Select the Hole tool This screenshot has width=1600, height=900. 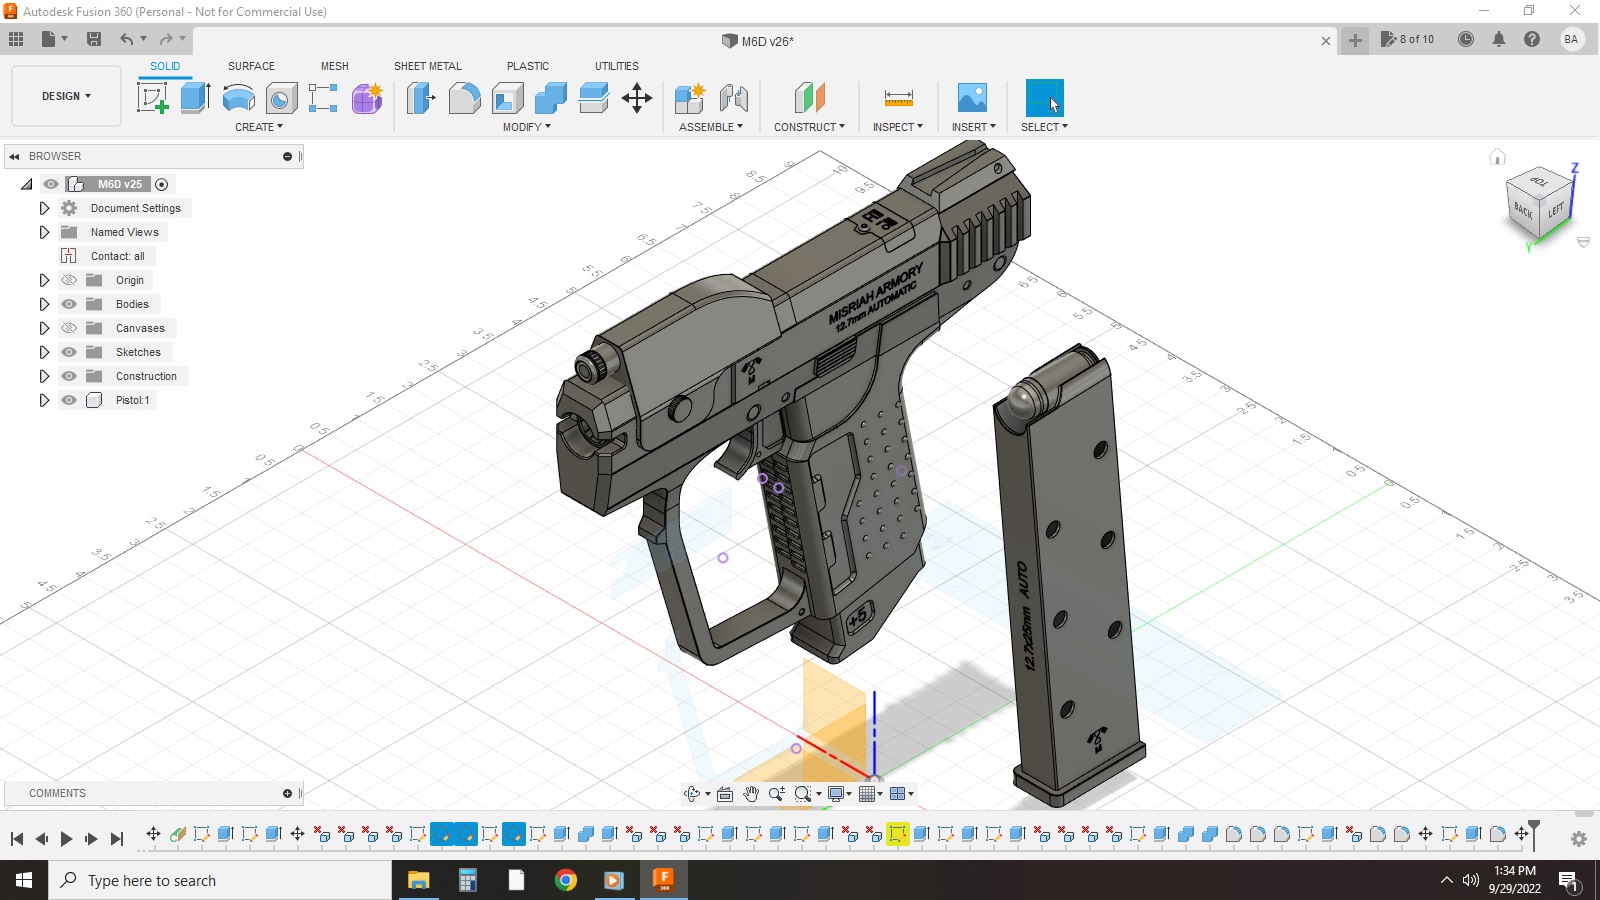click(281, 98)
